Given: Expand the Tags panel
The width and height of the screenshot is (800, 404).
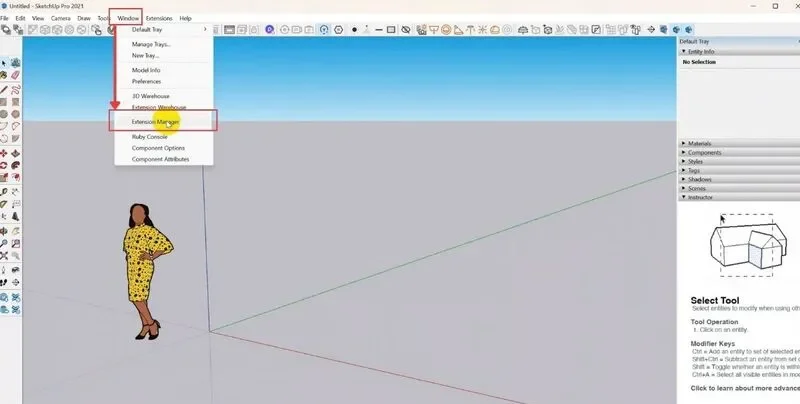Looking at the screenshot, I should 739,170.
